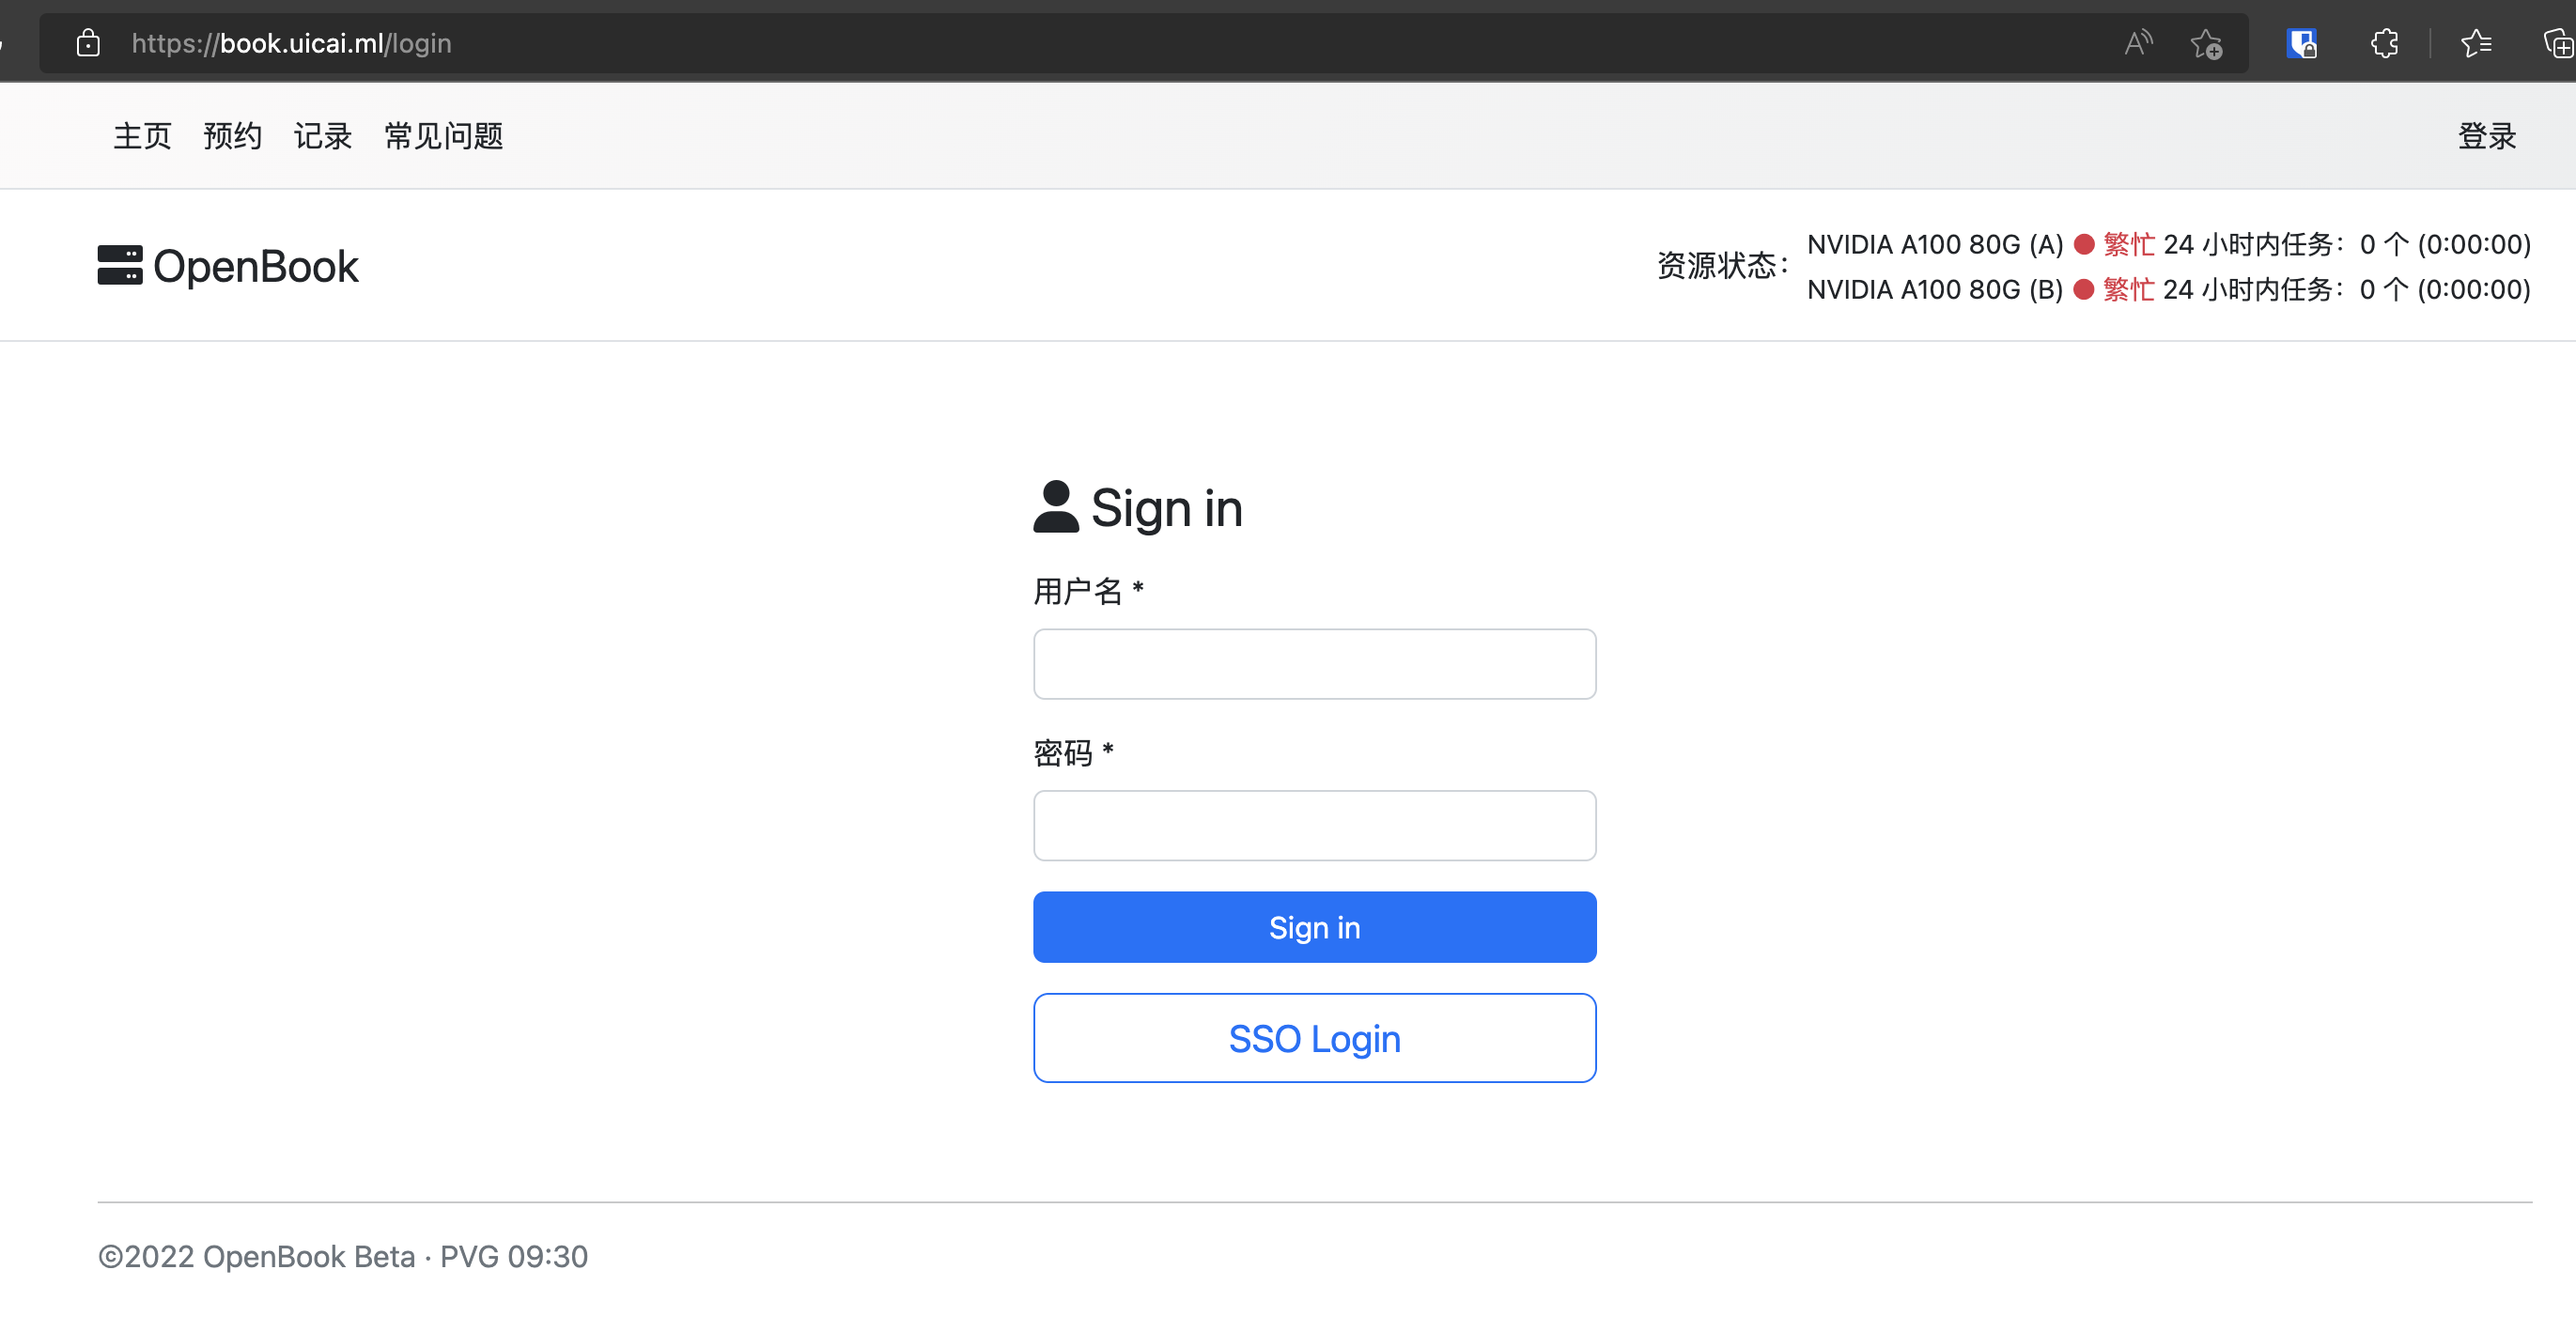Click the OpenBook server logo icon

(120, 265)
